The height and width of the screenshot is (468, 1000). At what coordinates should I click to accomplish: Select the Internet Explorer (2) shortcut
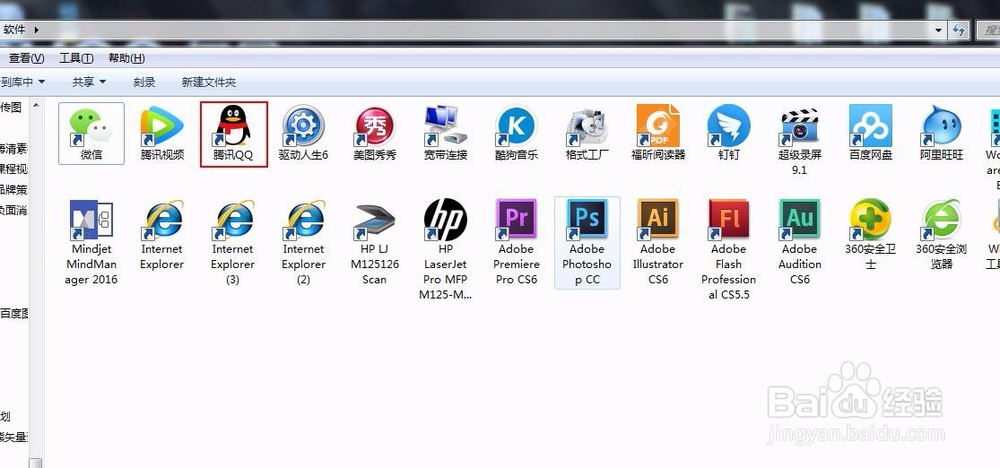(x=304, y=242)
